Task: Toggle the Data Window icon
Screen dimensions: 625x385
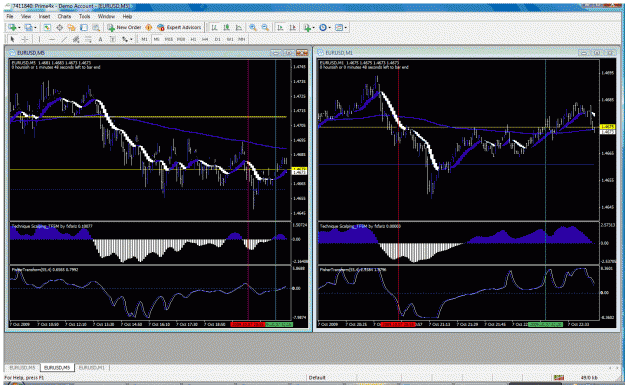Action: [x=59, y=28]
